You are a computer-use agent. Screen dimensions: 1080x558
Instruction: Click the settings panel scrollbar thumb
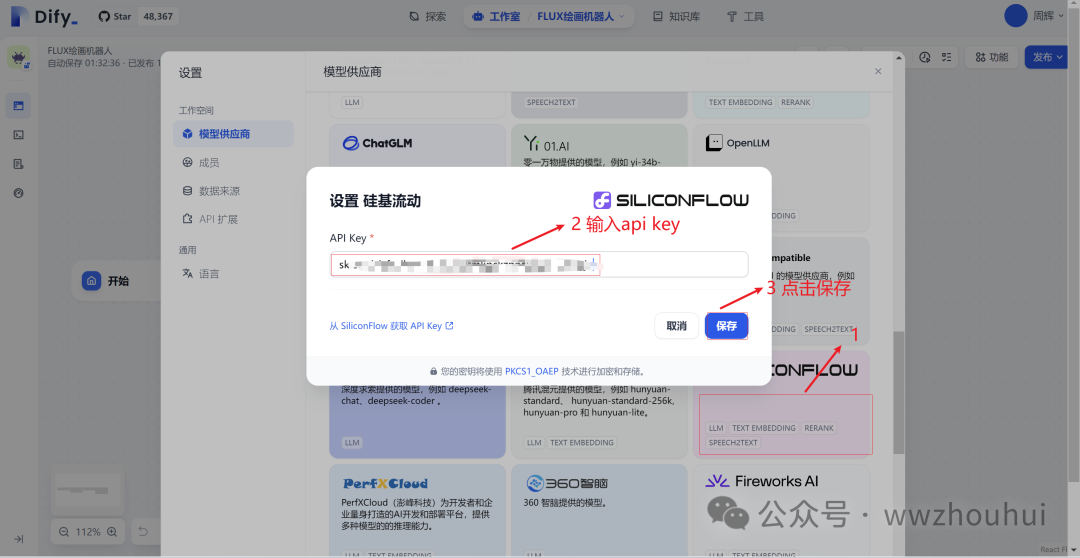897,393
